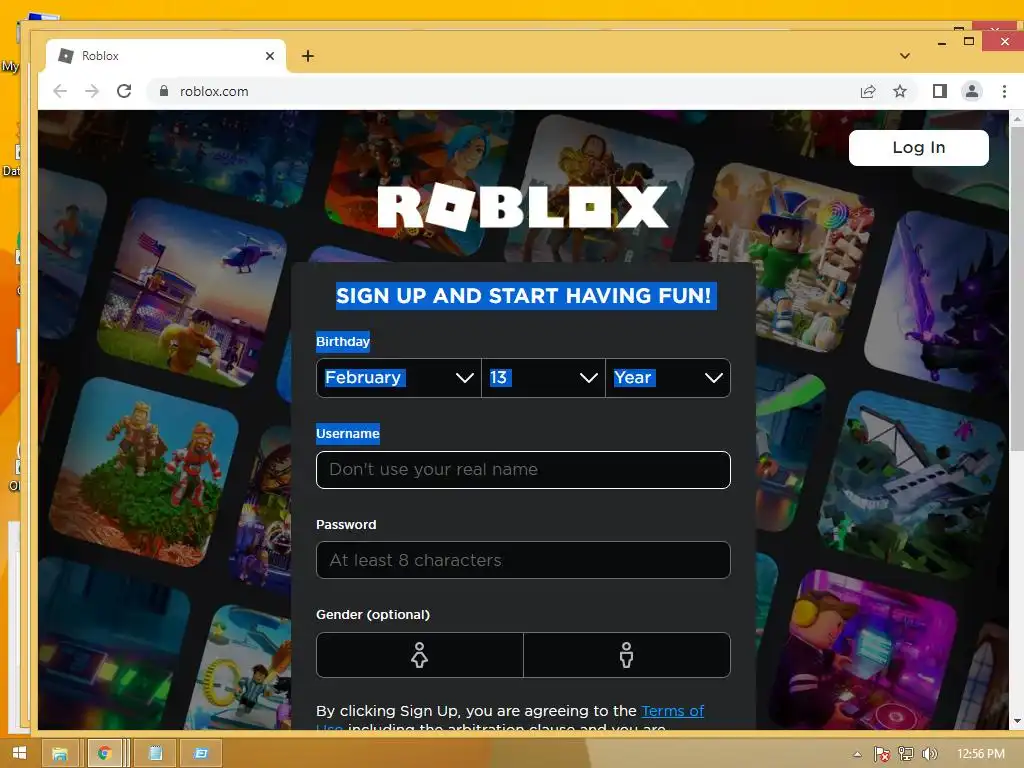Open the fourth taskbar app icon
Screen dimensions: 1024x768
(x=201, y=753)
